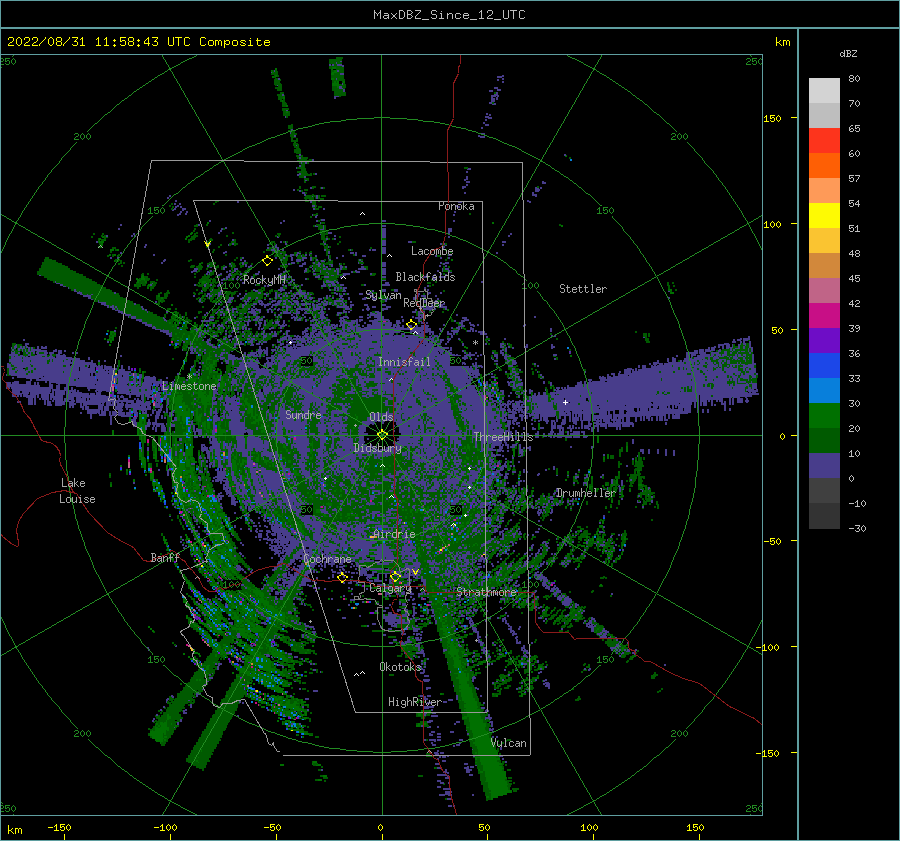Image resolution: width=900 pixels, height=841 pixels.
Task: Click the Limestone label
Action: tap(189, 386)
